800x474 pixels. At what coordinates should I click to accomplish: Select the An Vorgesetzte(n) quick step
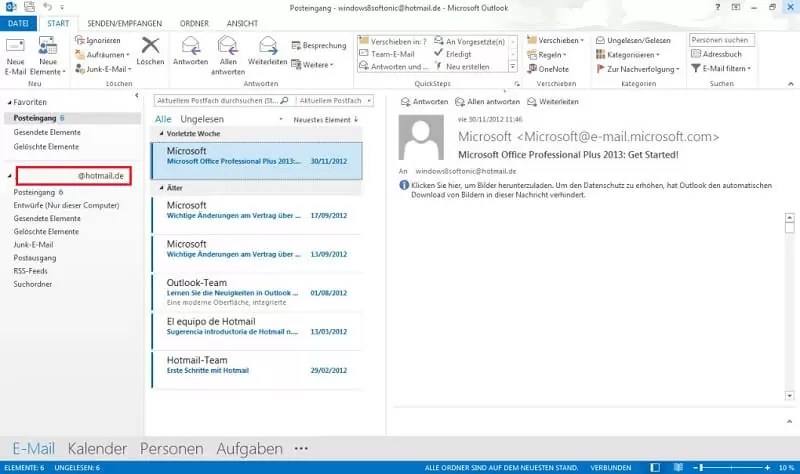[x=469, y=41]
